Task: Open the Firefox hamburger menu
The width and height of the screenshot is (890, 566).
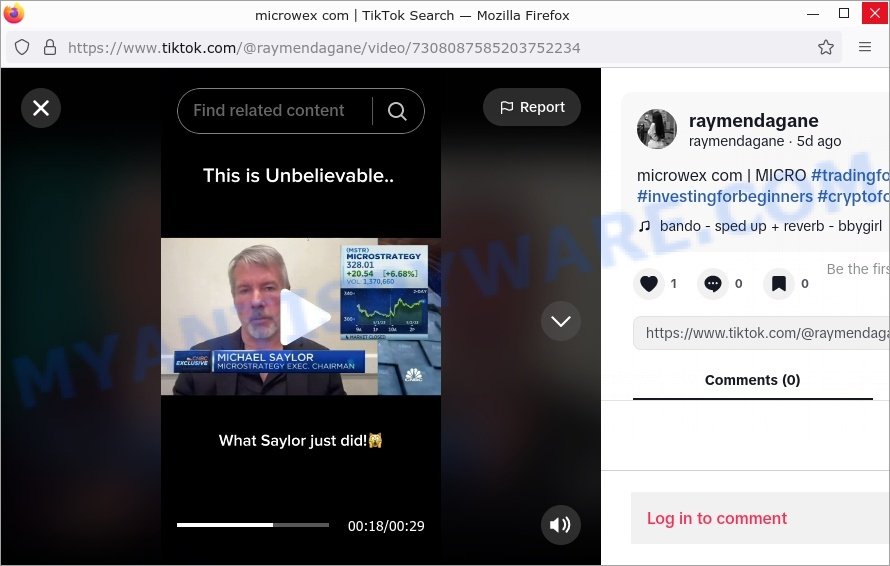Action: [x=864, y=47]
